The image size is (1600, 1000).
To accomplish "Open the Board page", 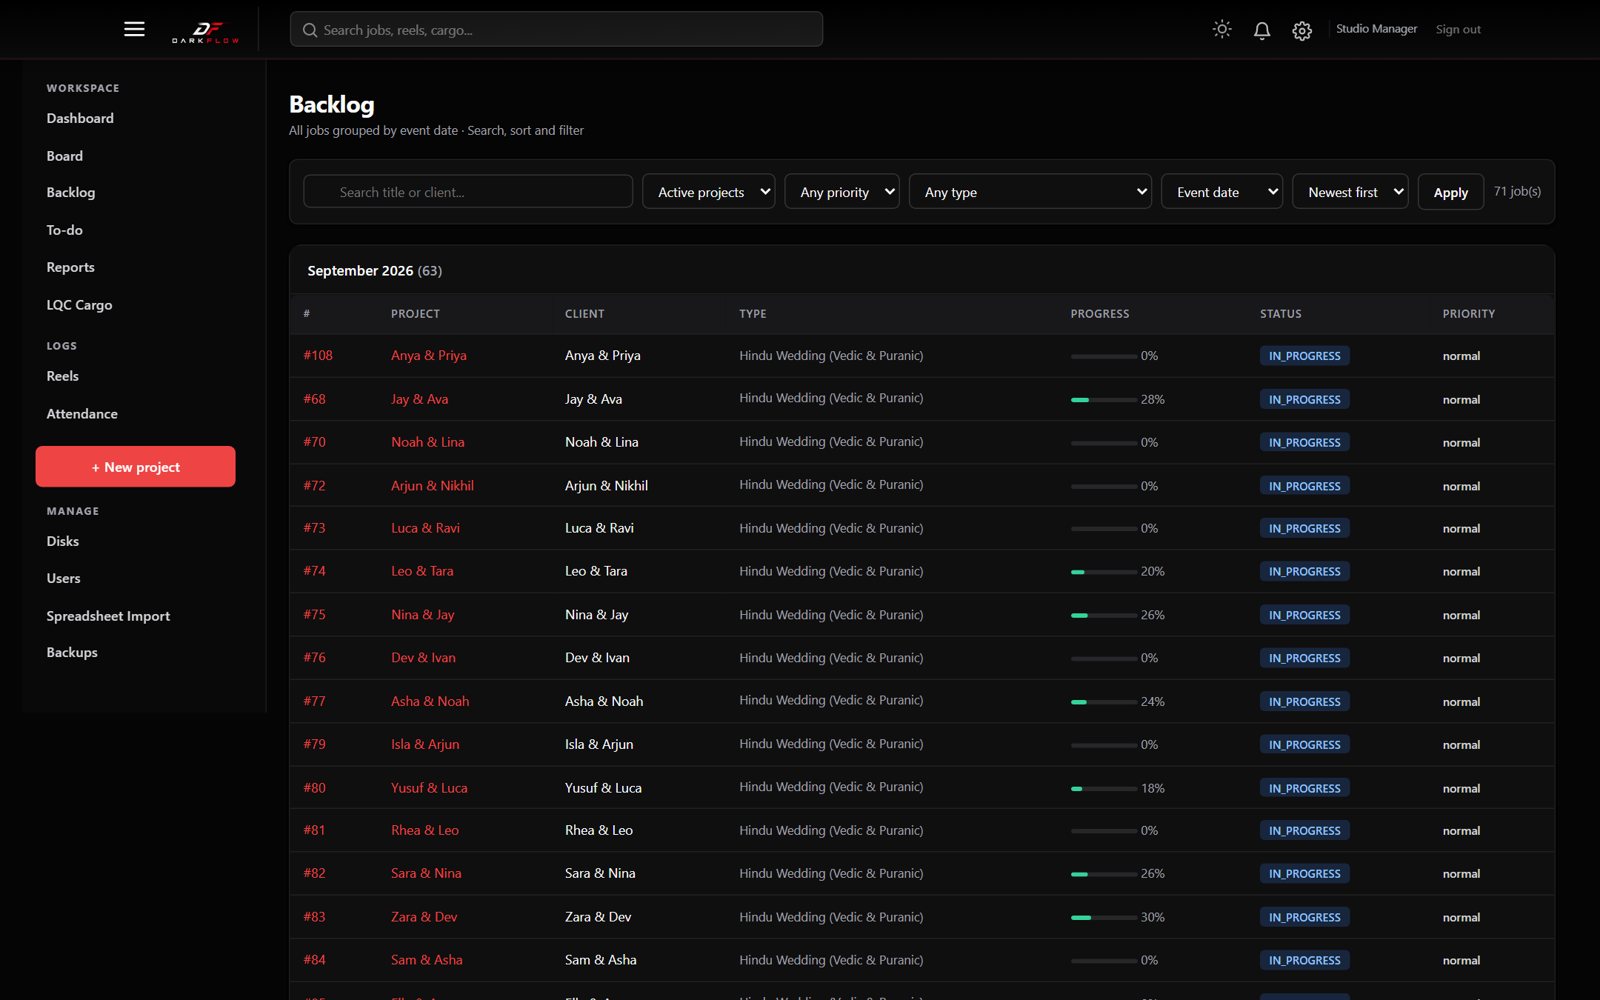I will [65, 156].
